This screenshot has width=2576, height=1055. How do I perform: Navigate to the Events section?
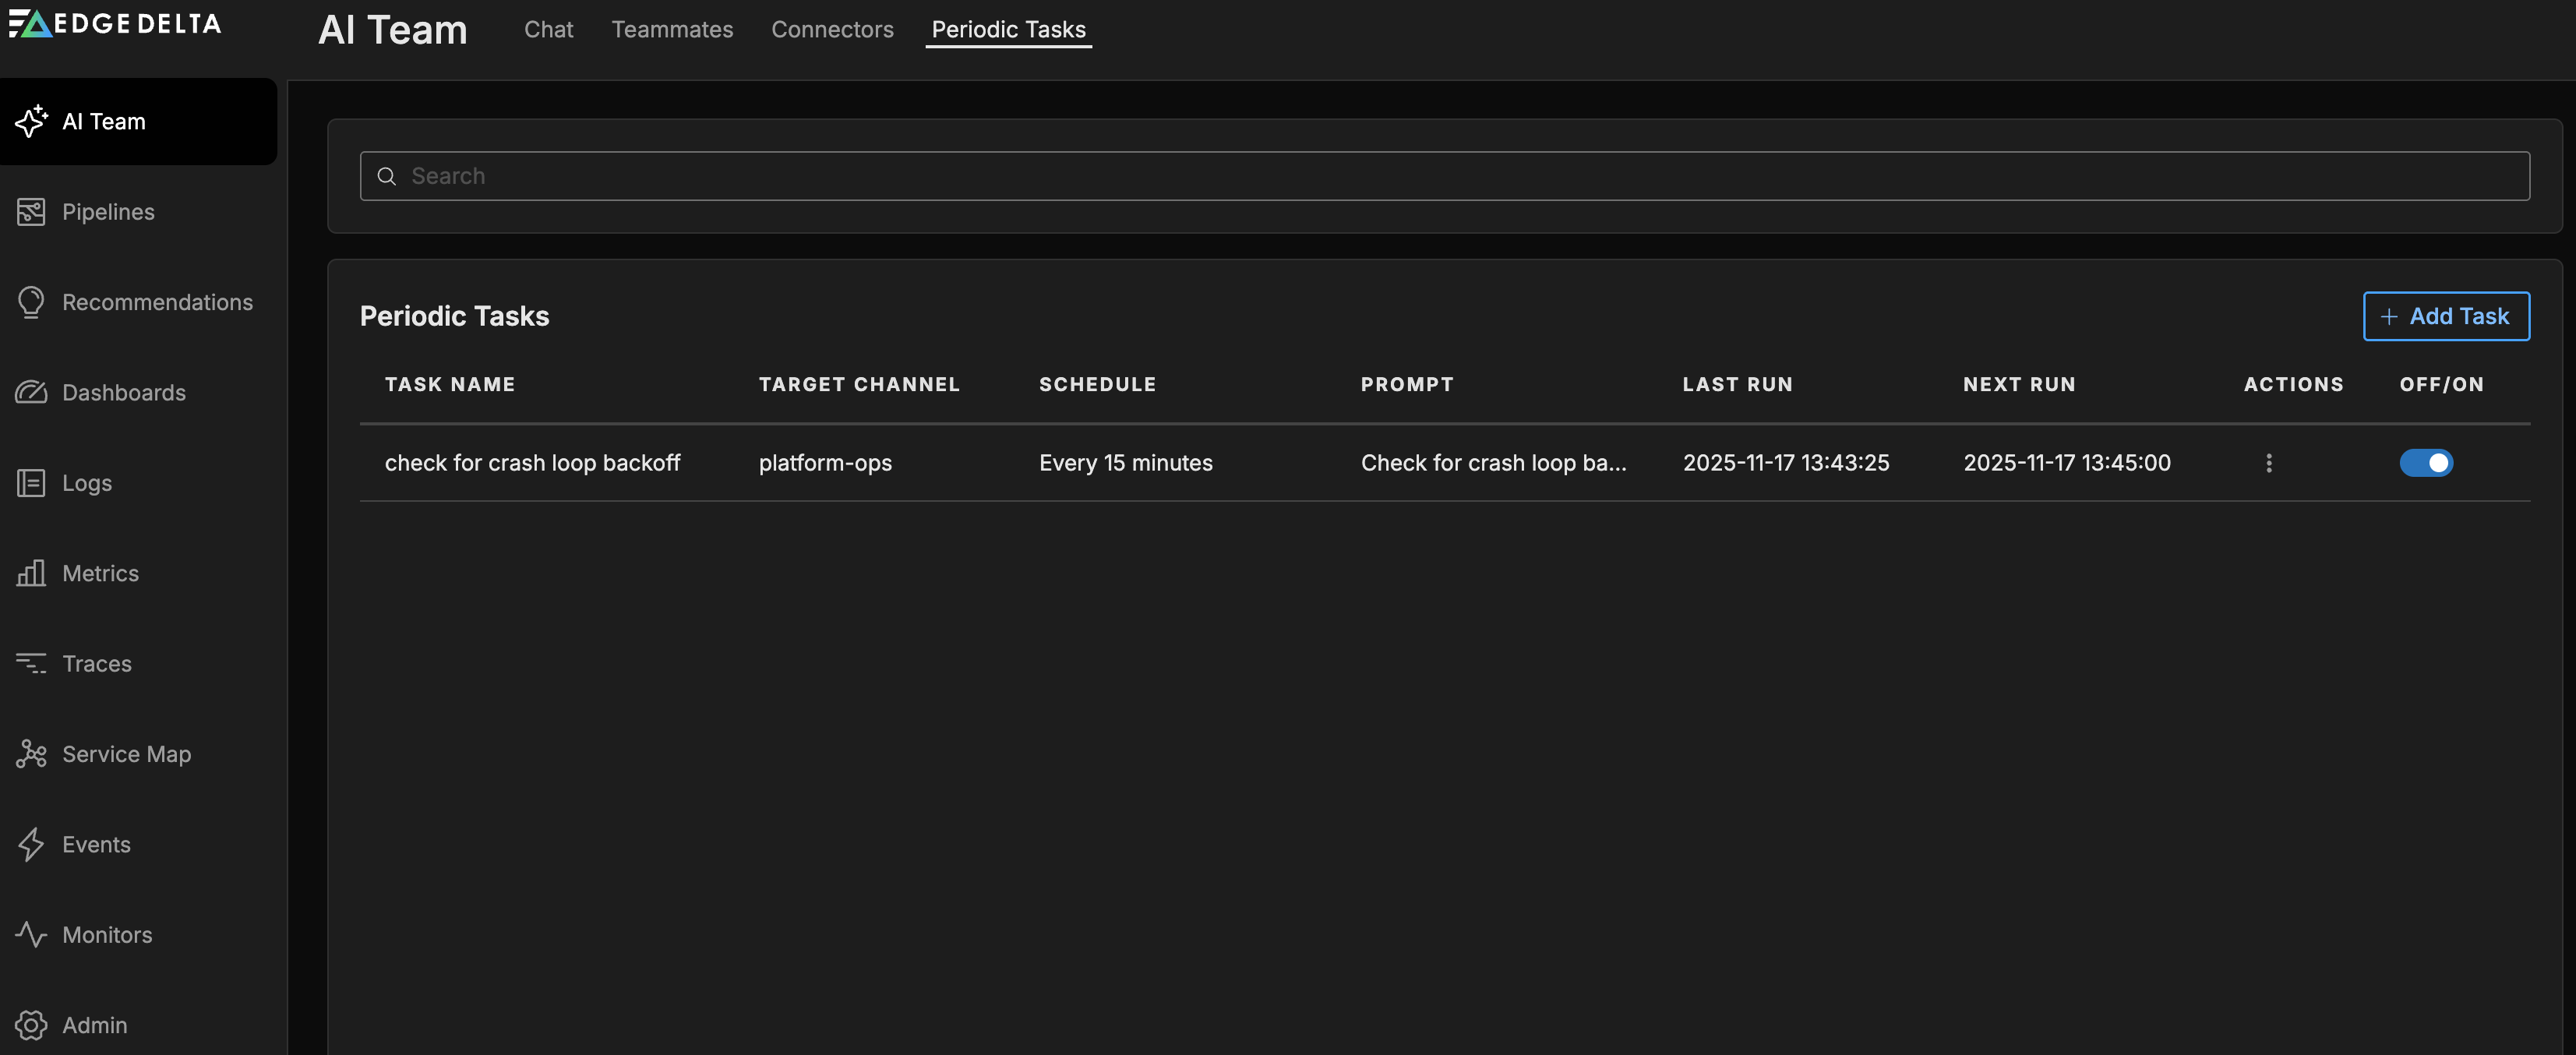click(x=96, y=844)
